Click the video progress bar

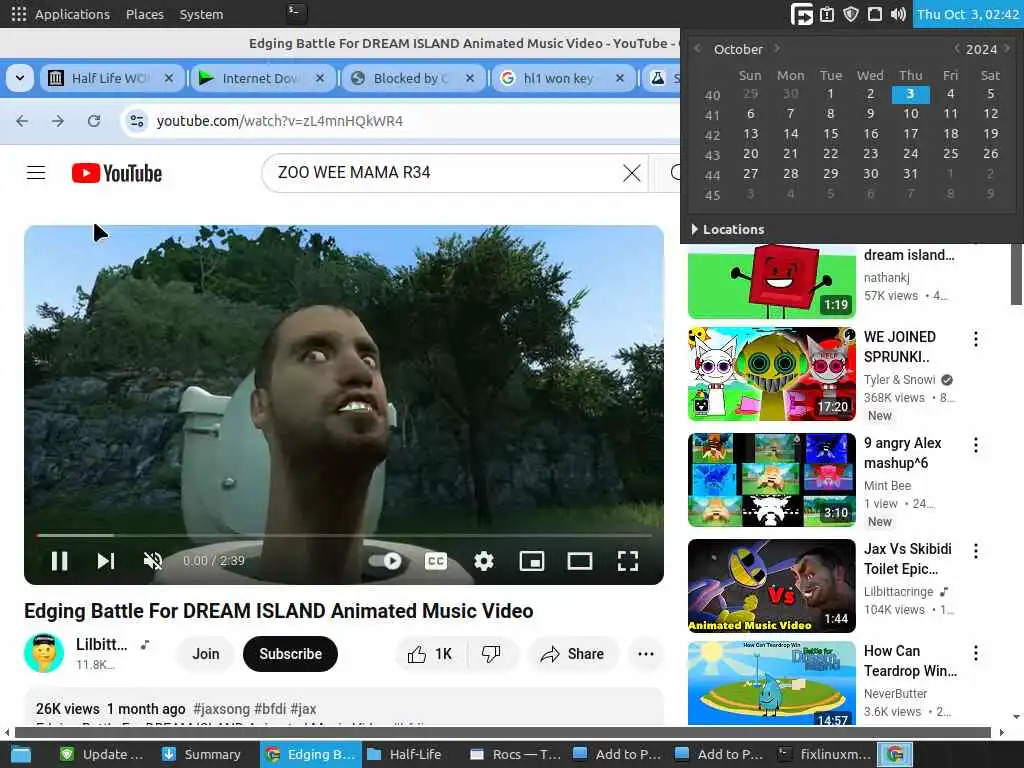point(344,535)
